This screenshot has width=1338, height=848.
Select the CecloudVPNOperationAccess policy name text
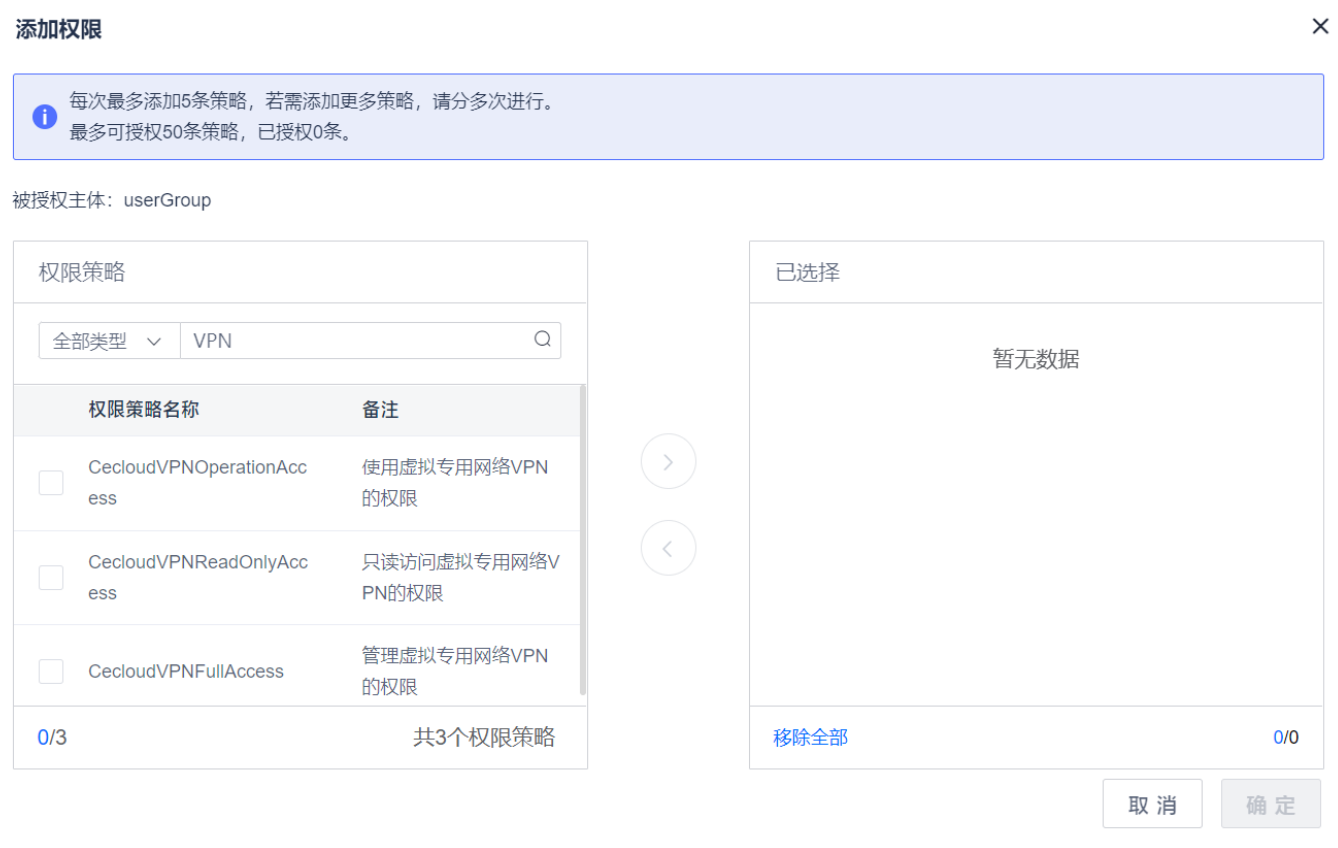point(198,483)
